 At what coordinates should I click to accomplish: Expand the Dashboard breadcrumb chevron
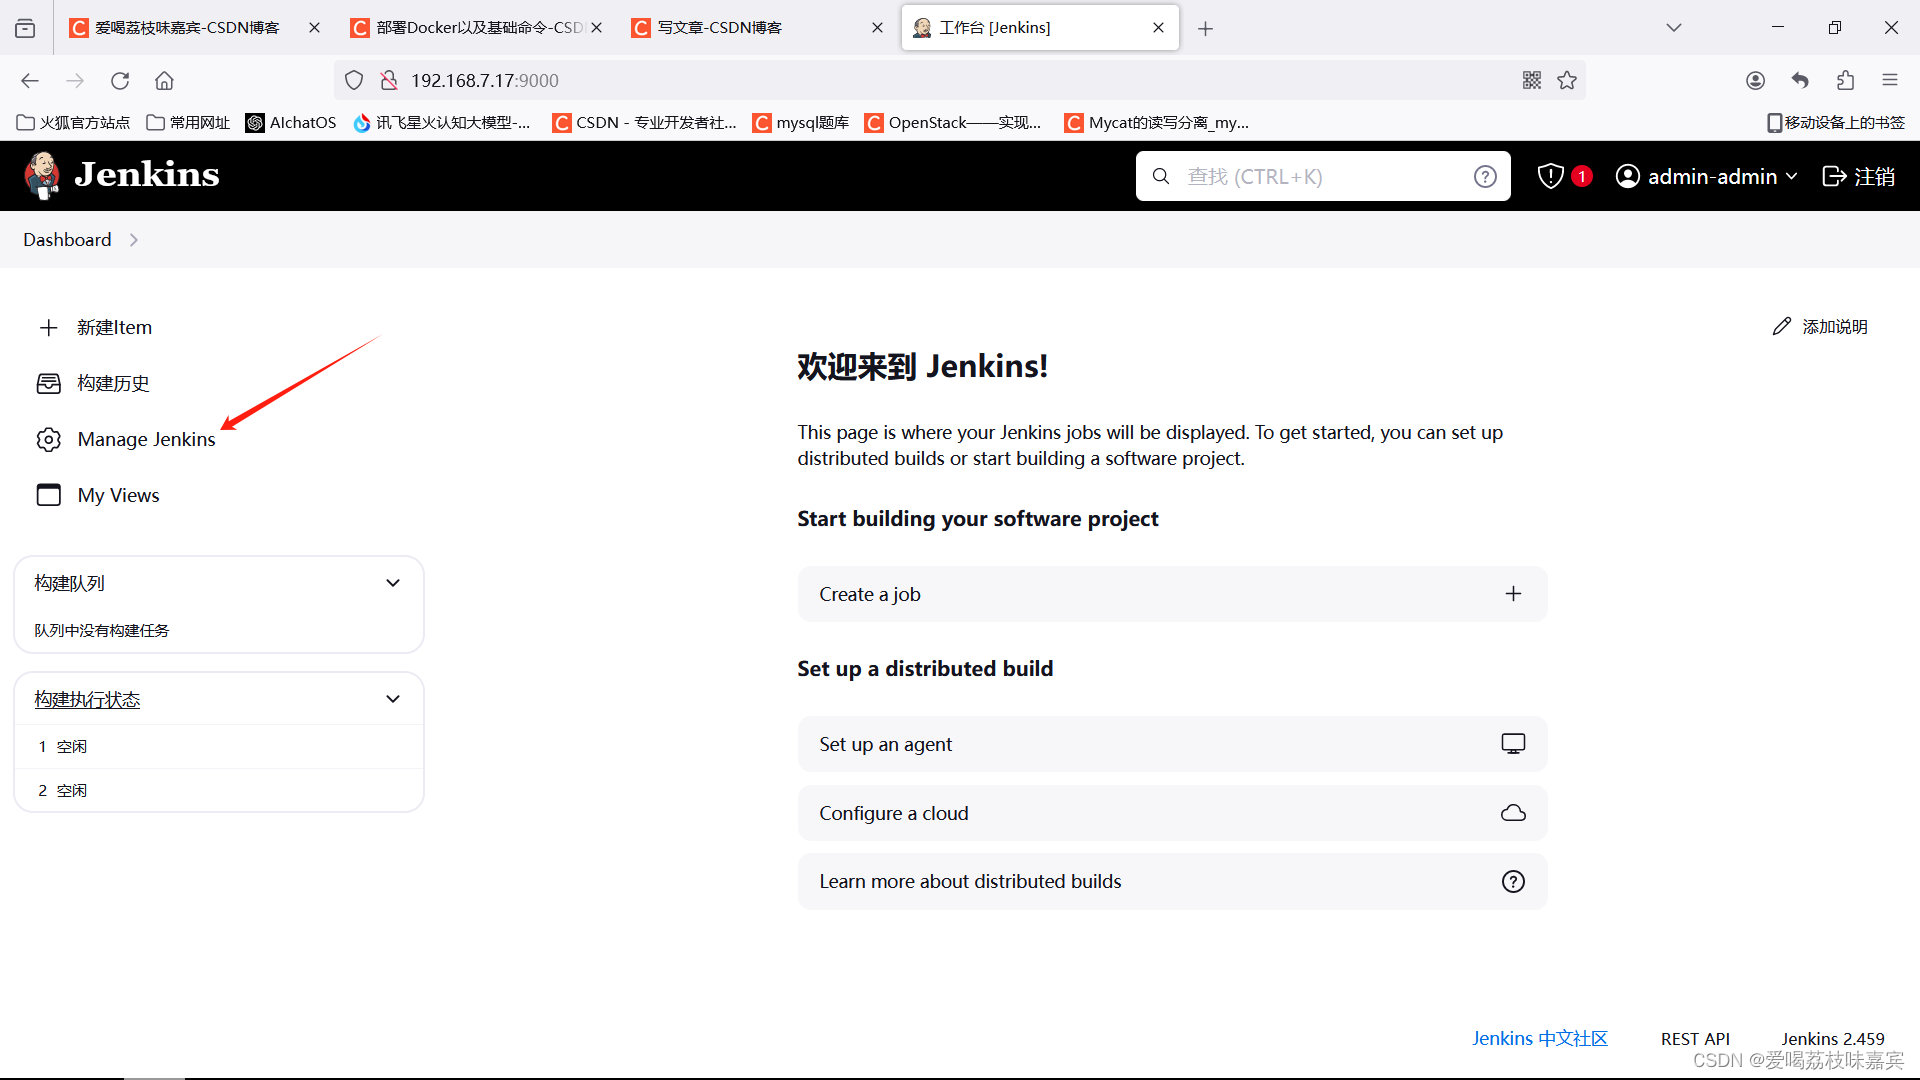click(x=134, y=240)
